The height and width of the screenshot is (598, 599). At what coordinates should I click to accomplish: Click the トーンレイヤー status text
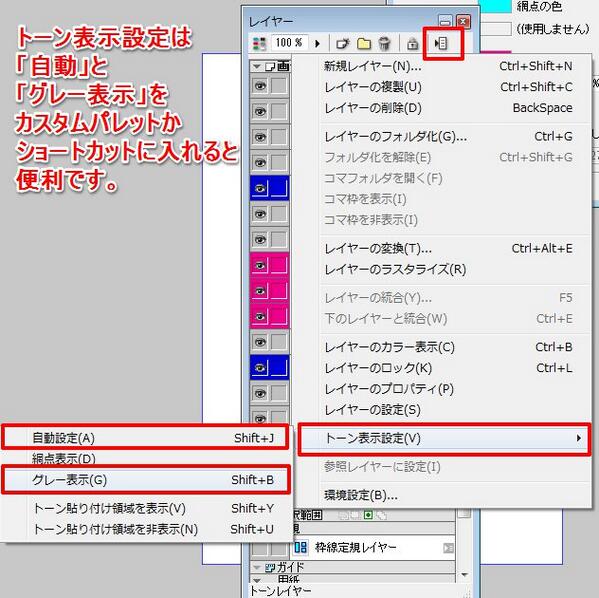point(280,591)
